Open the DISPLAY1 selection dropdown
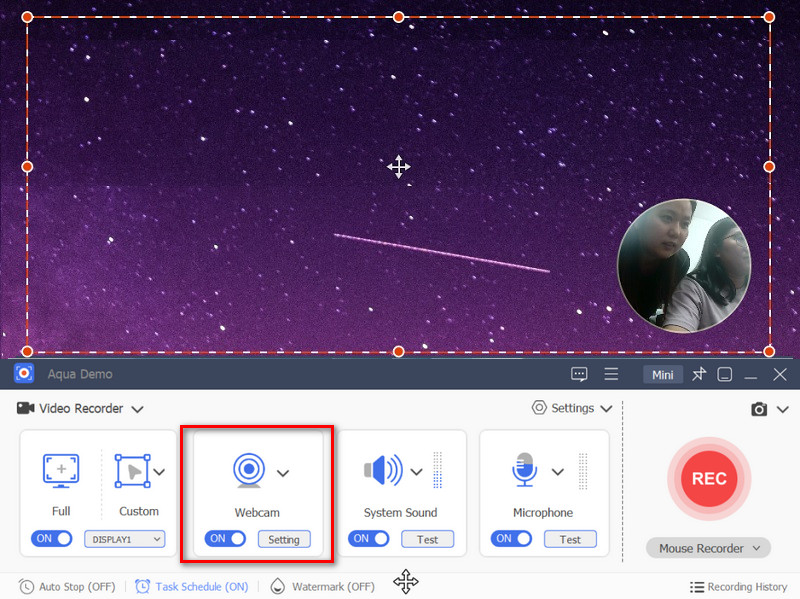Image resolution: width=800 pixels, height=599 pixels. 124,539
